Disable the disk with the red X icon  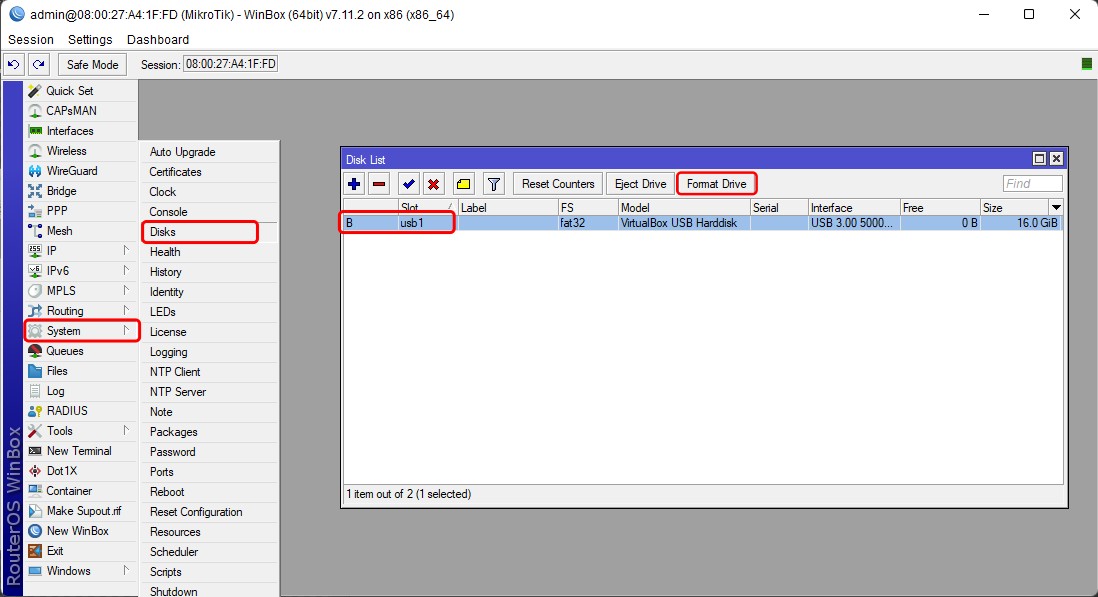(x=433, y=184)
